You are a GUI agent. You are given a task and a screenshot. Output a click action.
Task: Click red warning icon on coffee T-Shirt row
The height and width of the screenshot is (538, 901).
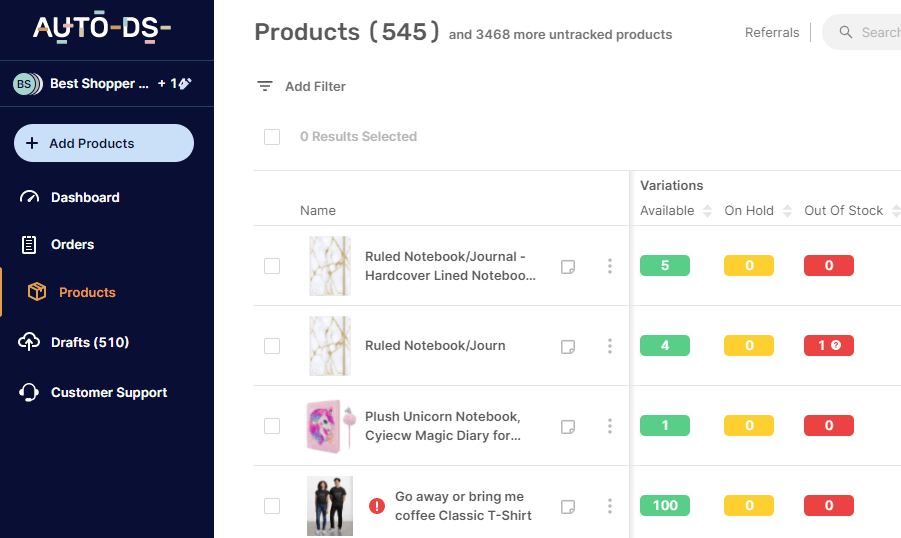coord(377,506)
